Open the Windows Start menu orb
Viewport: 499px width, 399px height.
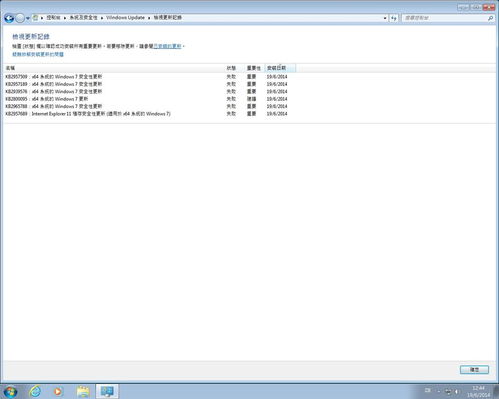(10, 391)
